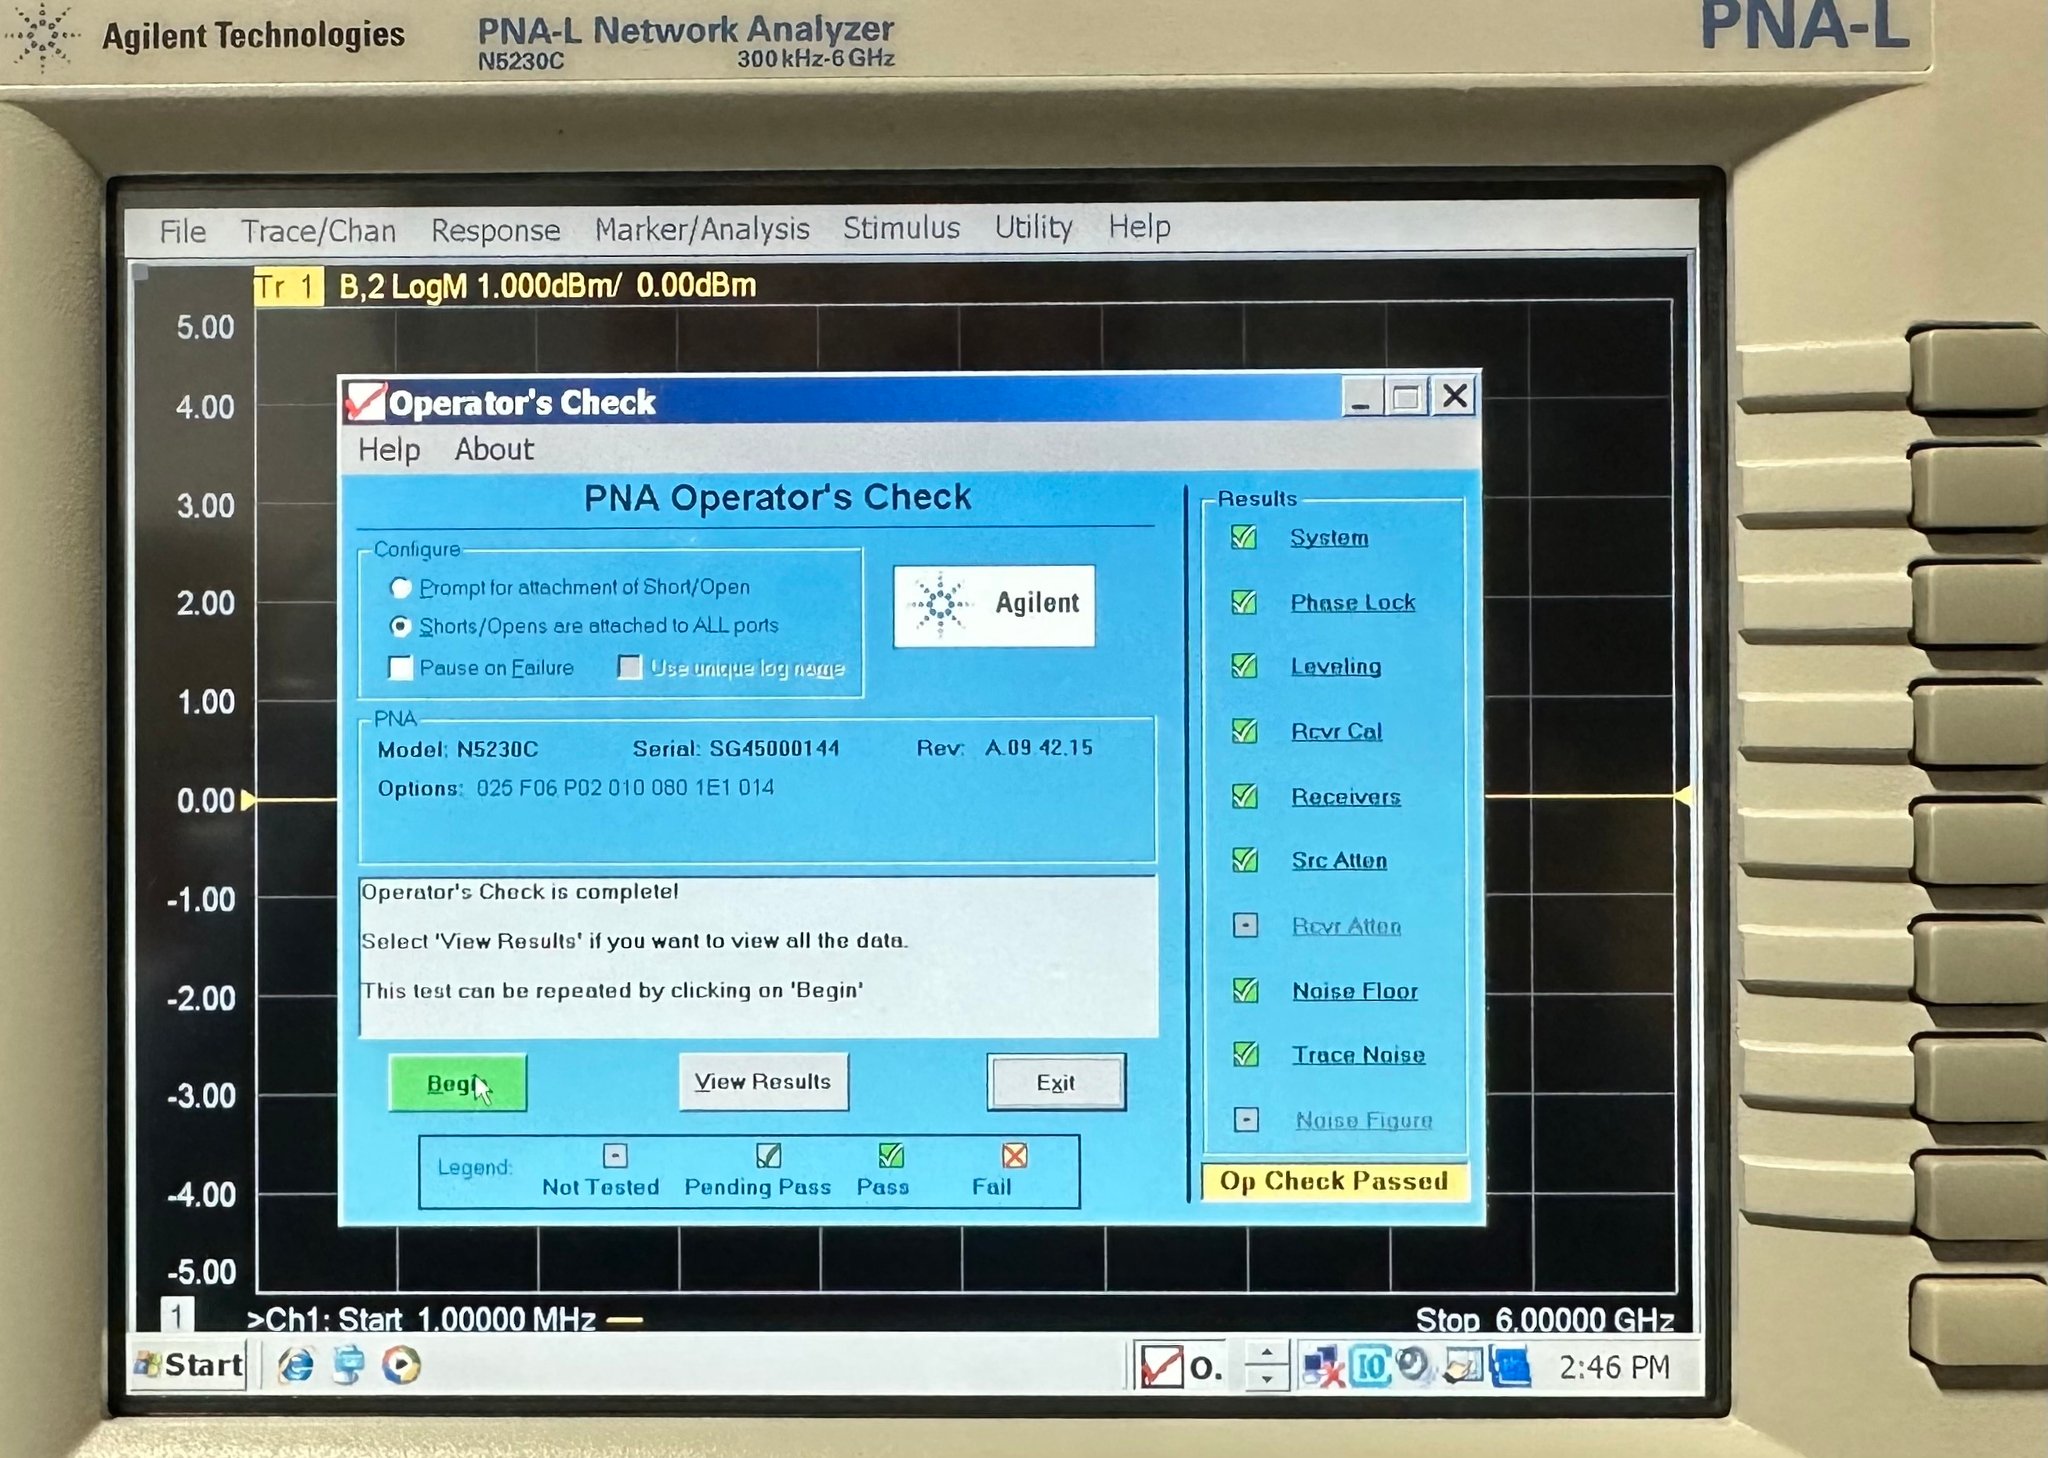Open the Receivers result link
Screen dimensions: 2048x1458
click(x=1346, y=796)
